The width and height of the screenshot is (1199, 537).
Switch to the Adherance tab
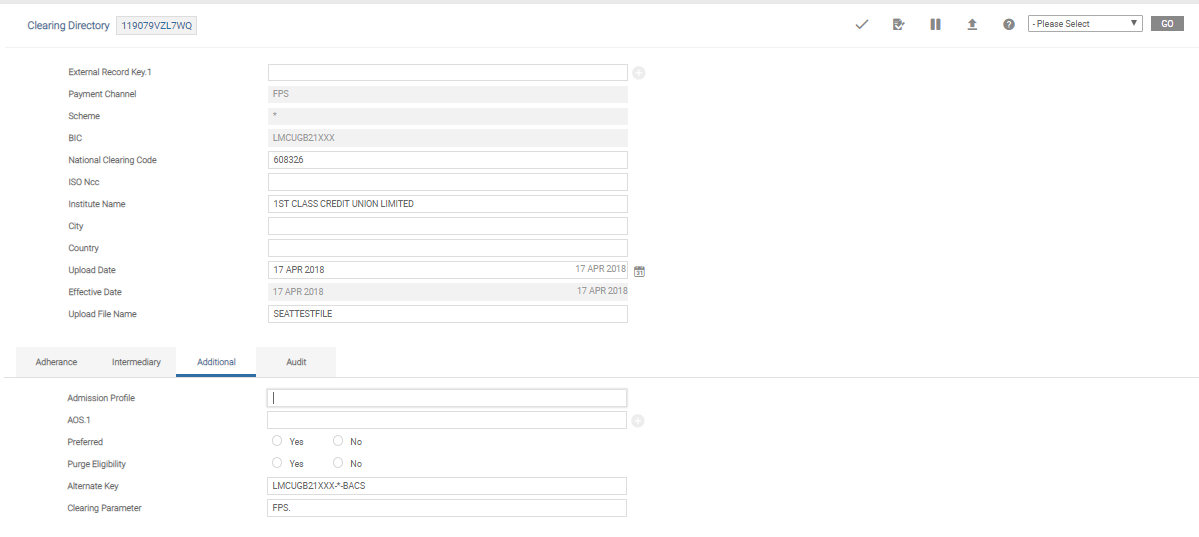point(56,362)
